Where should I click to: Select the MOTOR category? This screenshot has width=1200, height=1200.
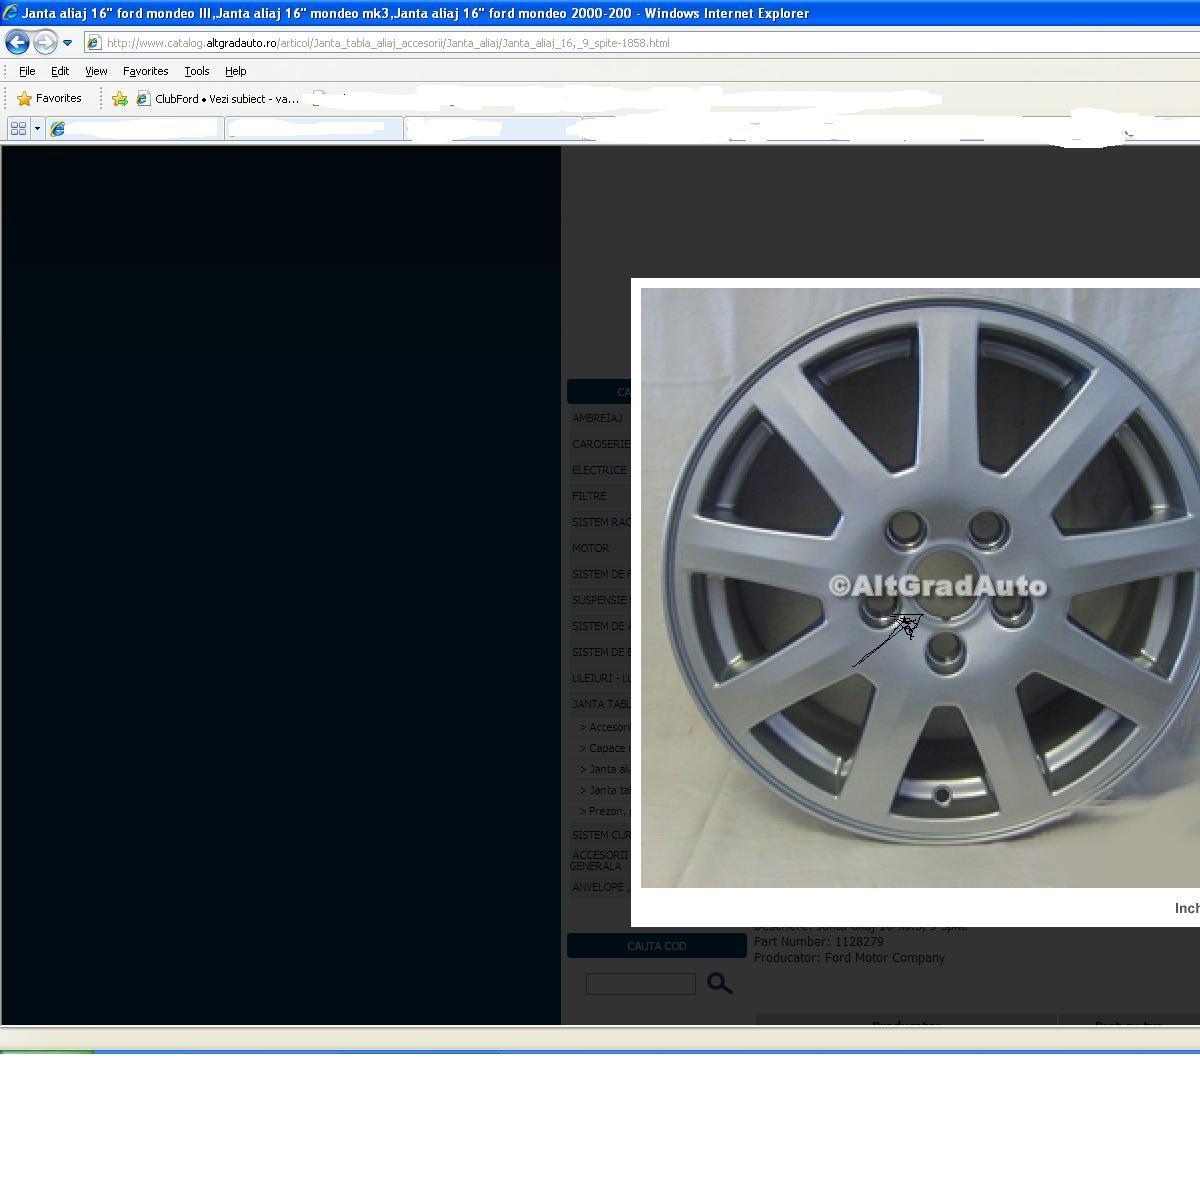(x=590, y=548)
